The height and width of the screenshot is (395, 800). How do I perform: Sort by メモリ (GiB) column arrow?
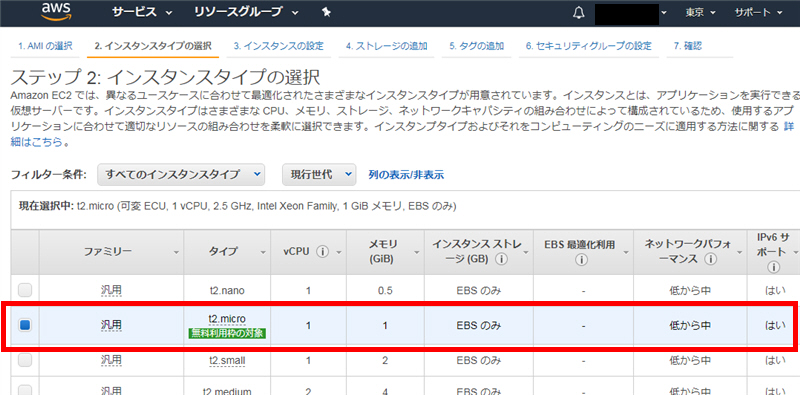coord(416,252)
